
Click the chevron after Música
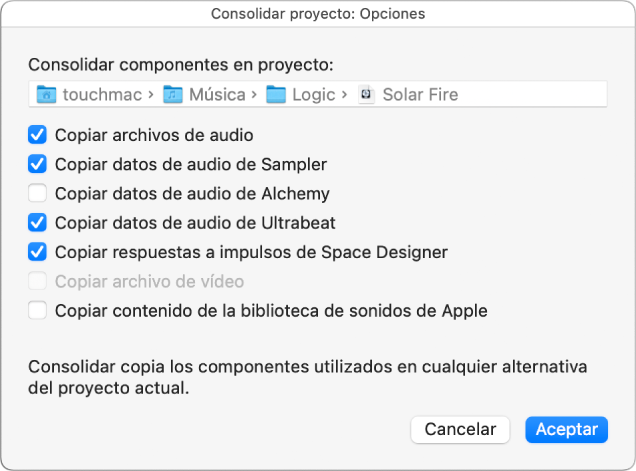tap(257, 95)
